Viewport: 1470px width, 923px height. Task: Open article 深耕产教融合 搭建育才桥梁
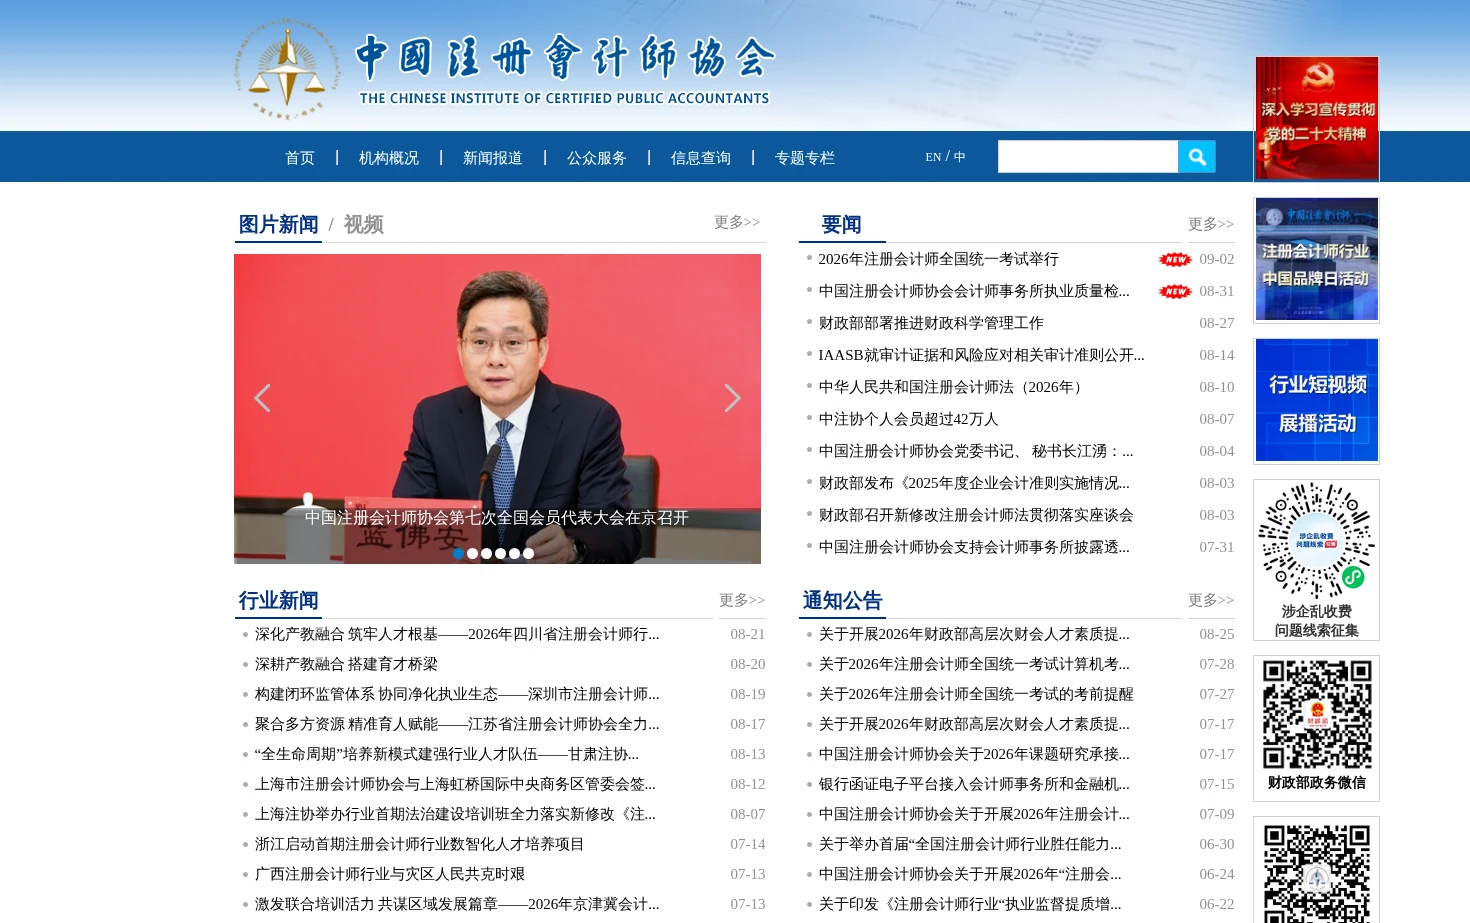[346, 664]
